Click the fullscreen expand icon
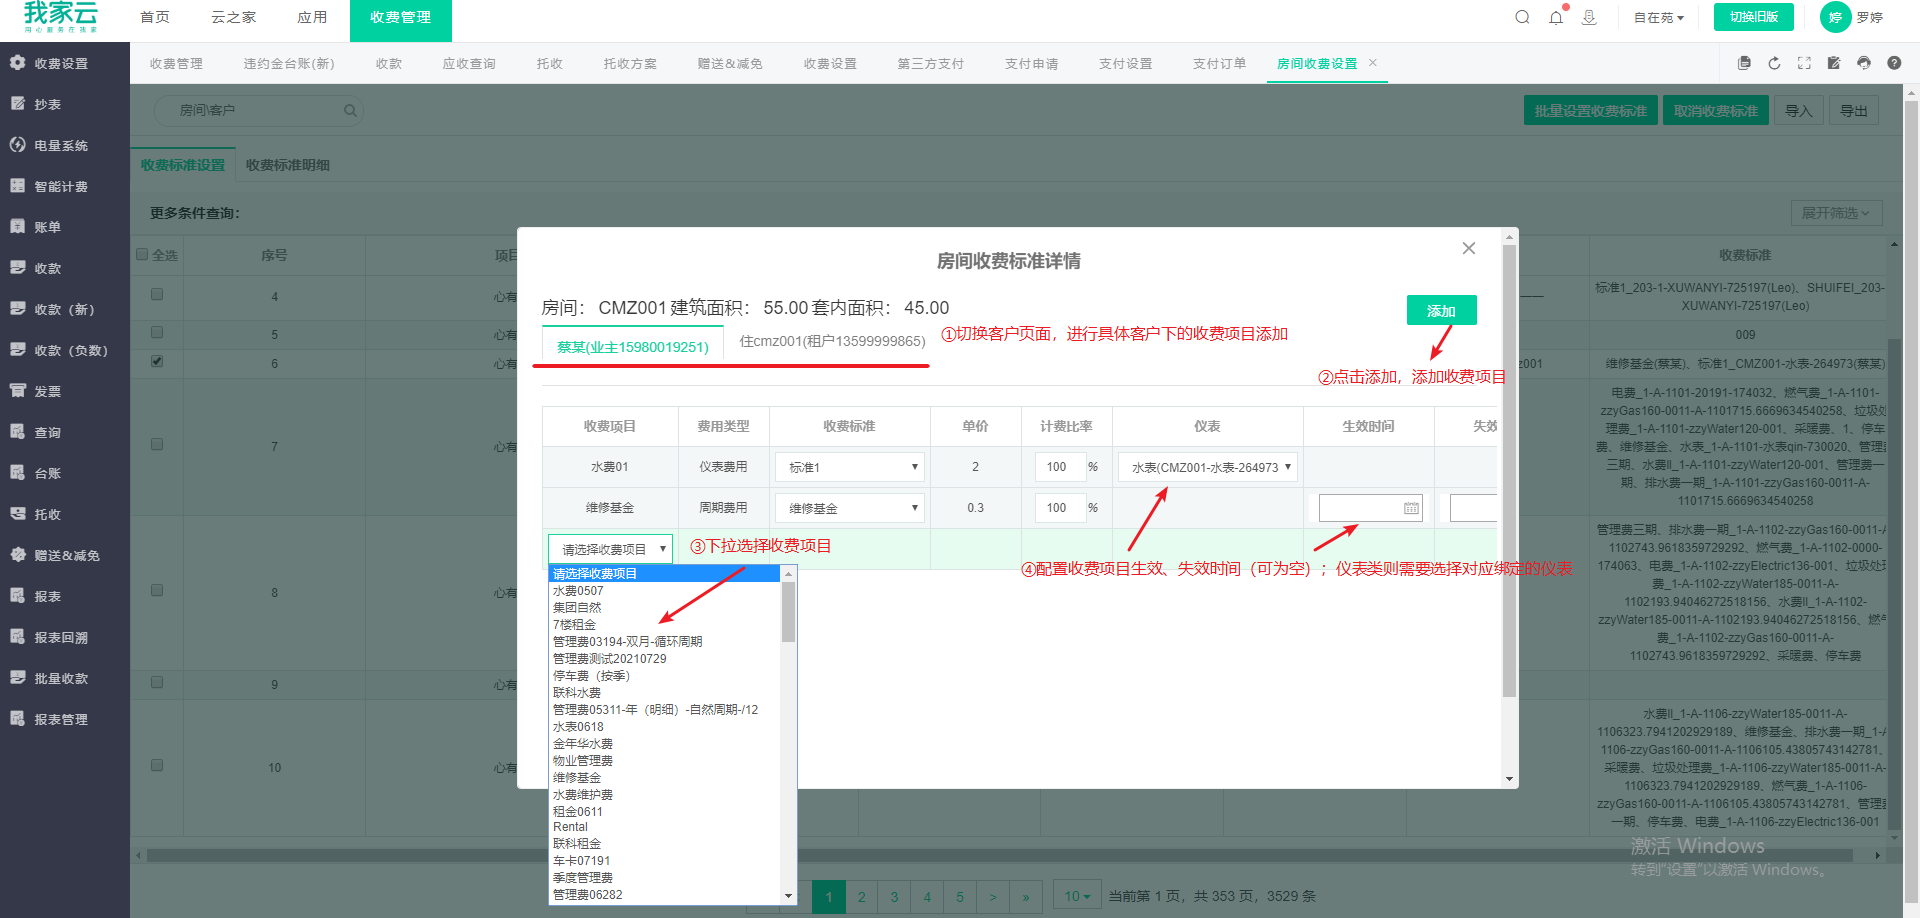Viewport: 1920px width, 918px height. click(x=1804, y=63)
